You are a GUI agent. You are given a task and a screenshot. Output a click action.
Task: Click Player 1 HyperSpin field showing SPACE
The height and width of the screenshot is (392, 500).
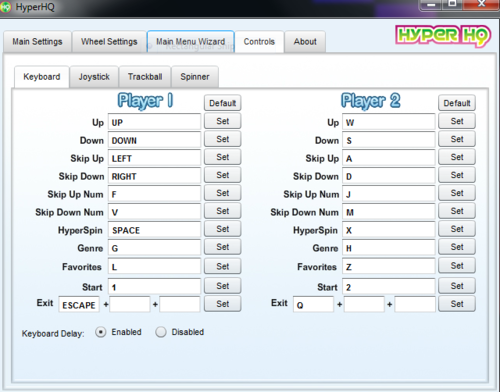point(154,230)
